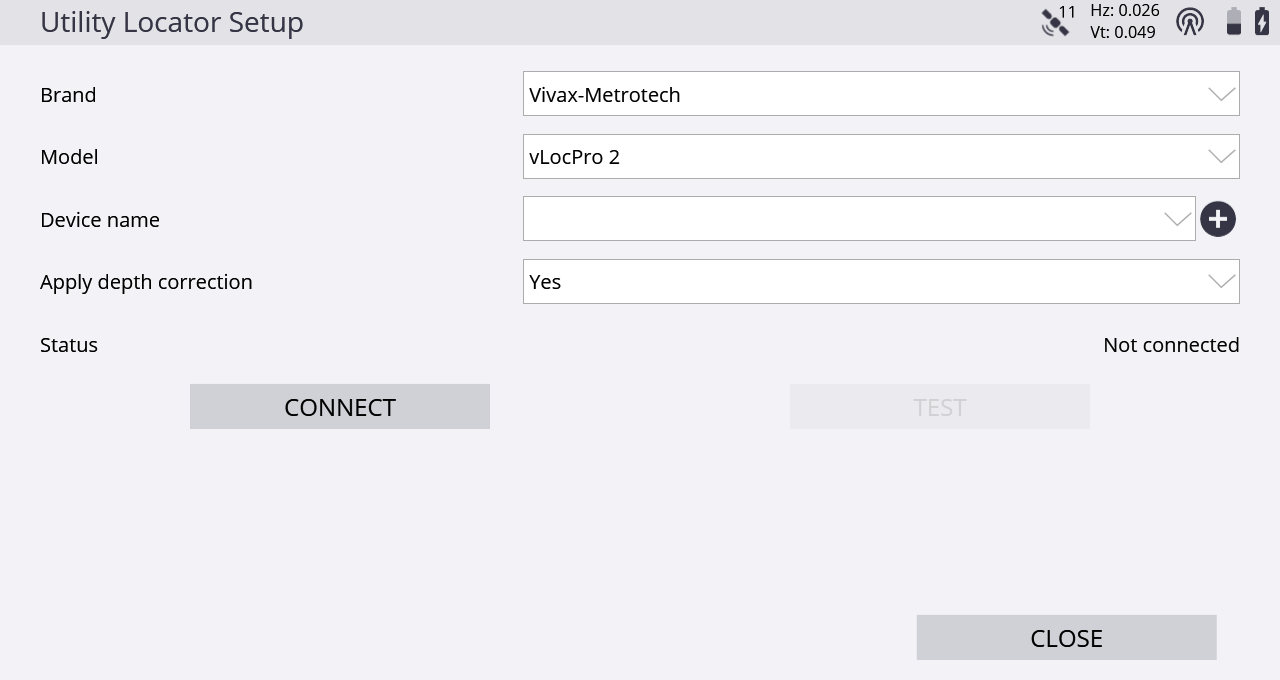Close the Utility Locator Setup screen
The height and width of the screenshot is (680, 1280).
pyautogui.click(x=1067, y=638)
